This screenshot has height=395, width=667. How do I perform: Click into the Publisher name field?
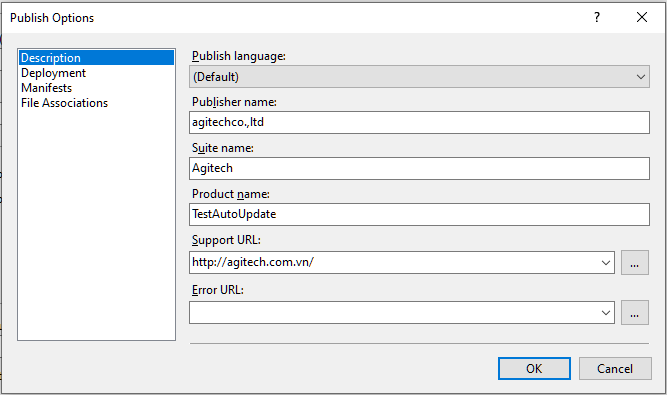coord(419,122)
